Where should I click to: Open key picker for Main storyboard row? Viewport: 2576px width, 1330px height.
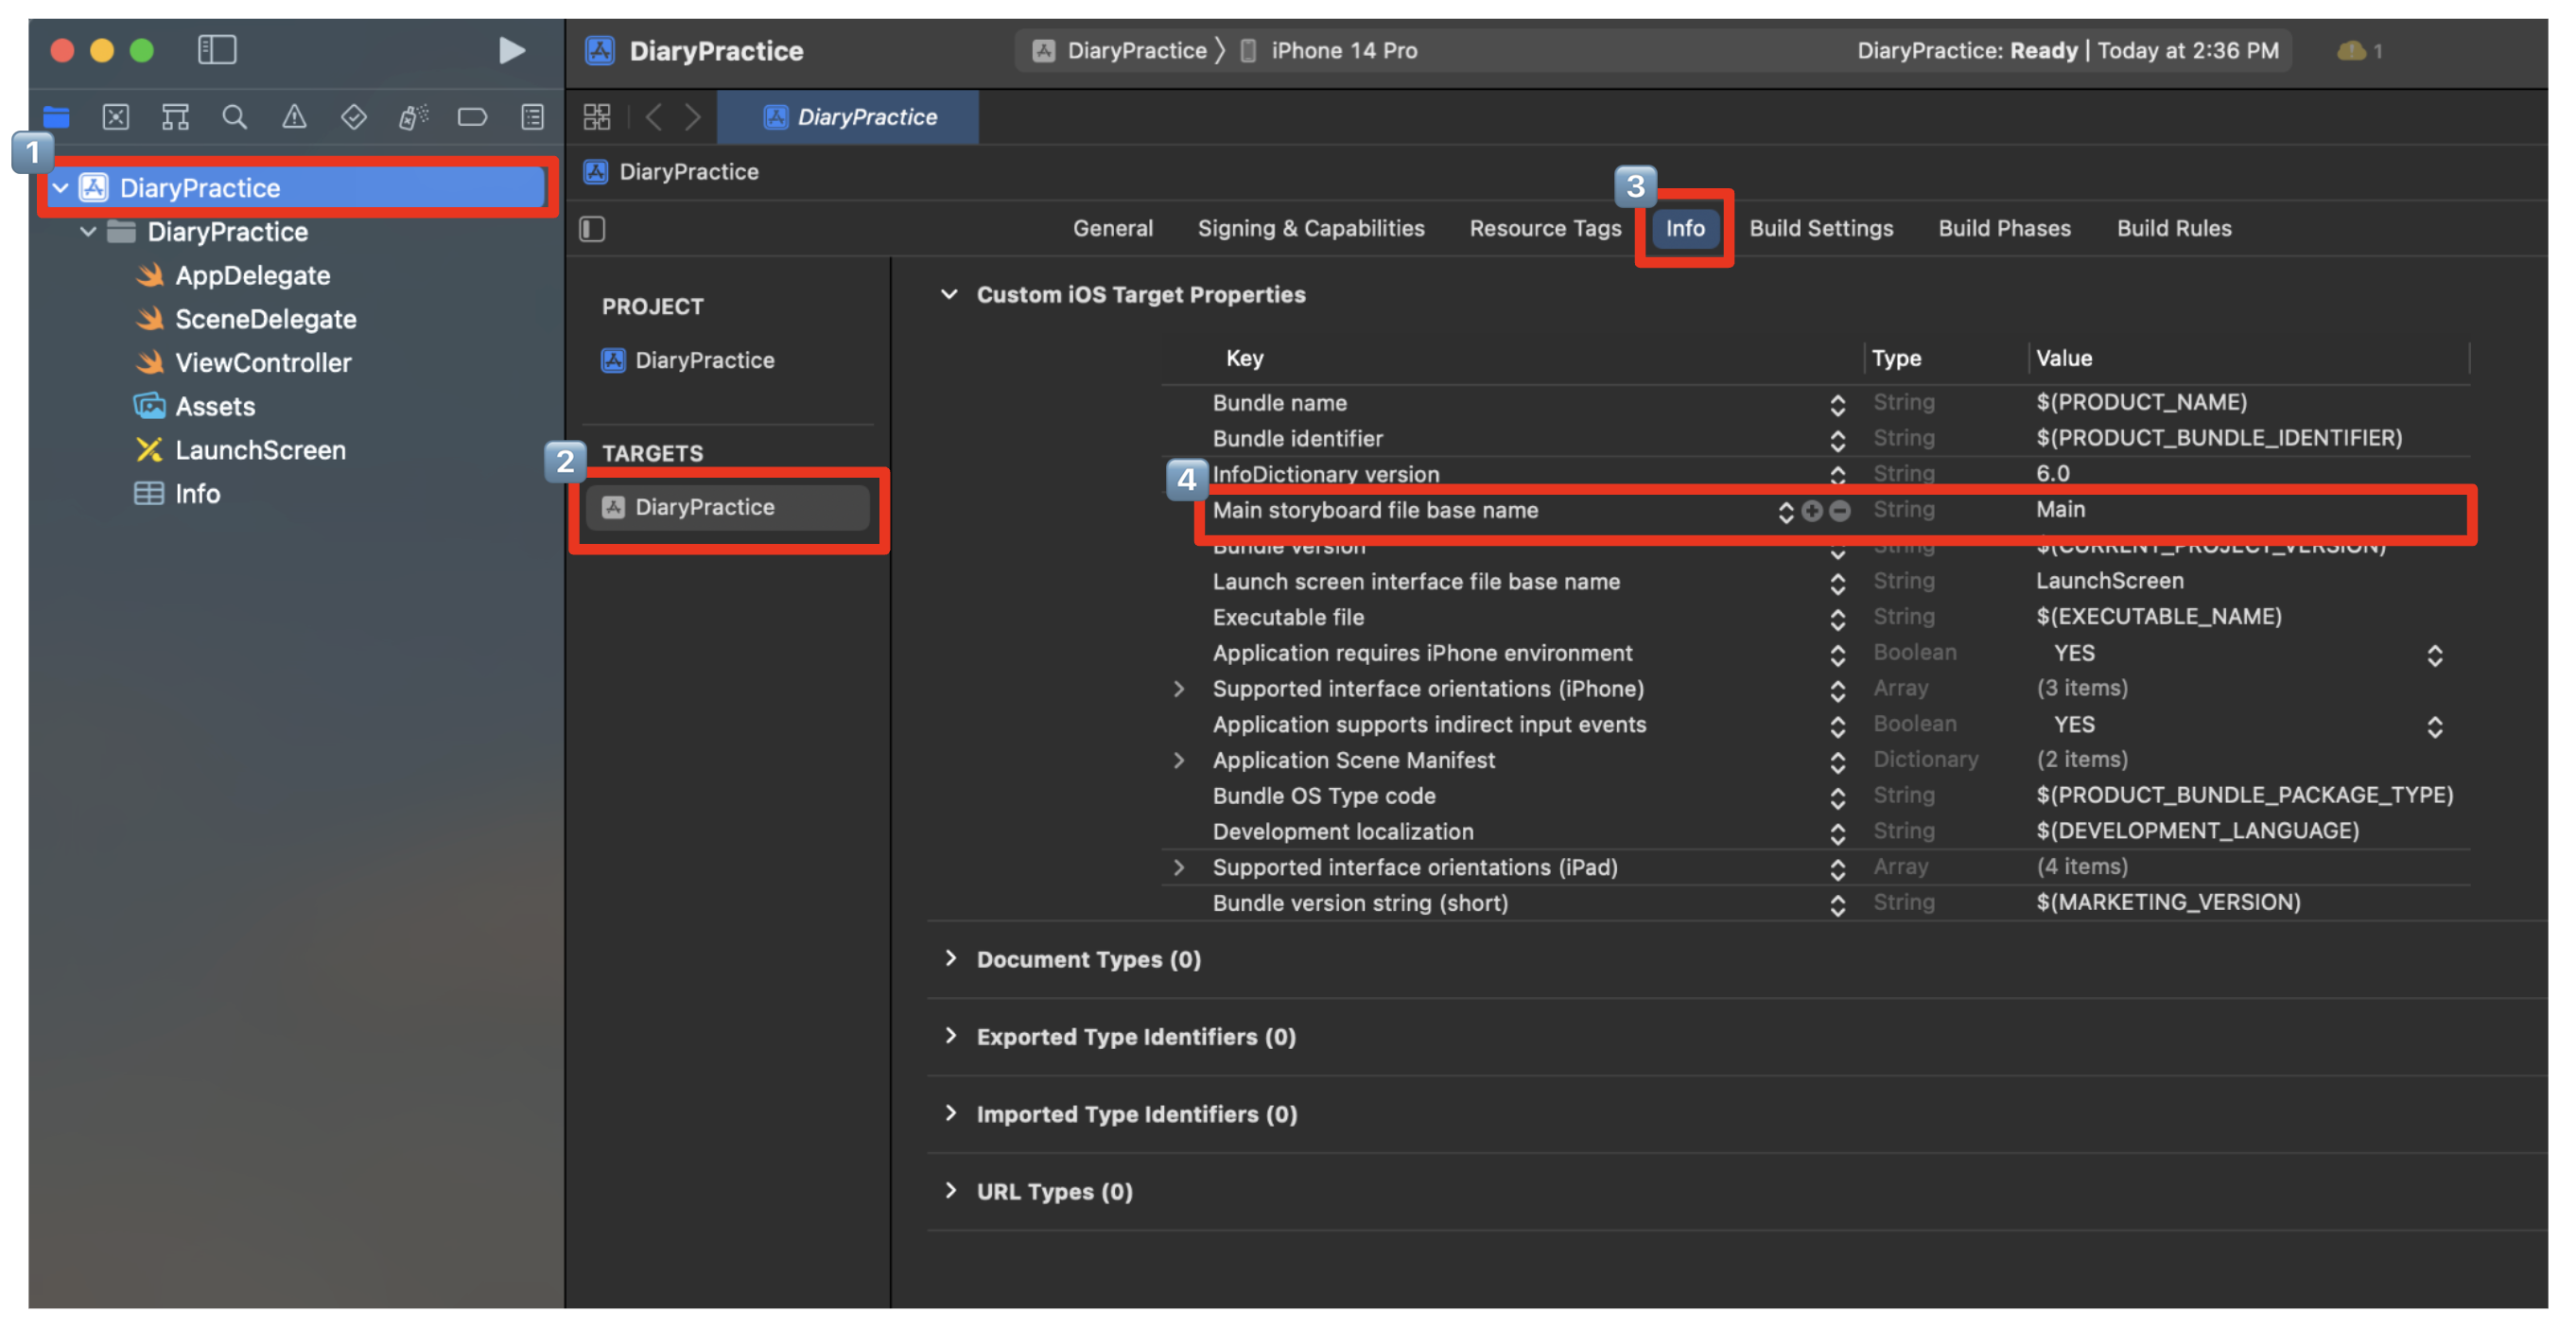1785,512
